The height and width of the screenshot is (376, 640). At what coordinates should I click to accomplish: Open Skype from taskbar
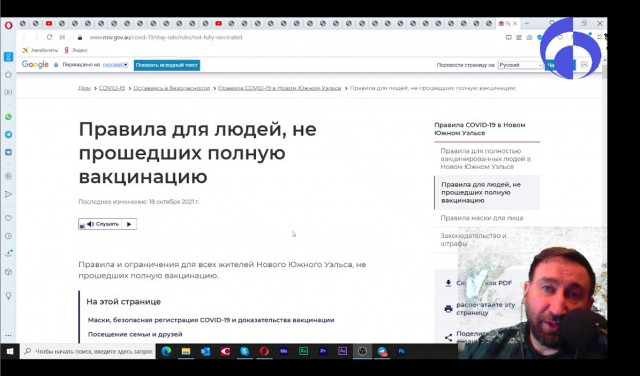(244, 351)
